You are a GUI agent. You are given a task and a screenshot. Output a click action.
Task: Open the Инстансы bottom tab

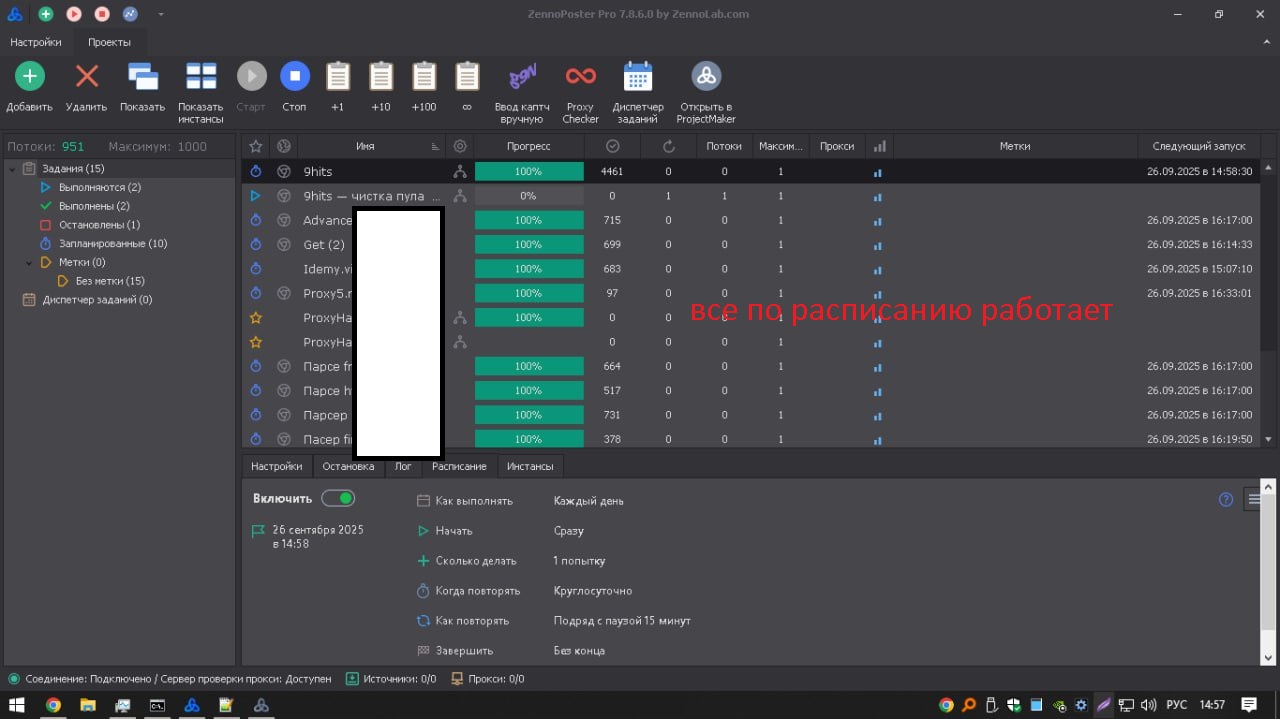click(x=530, y=467)
